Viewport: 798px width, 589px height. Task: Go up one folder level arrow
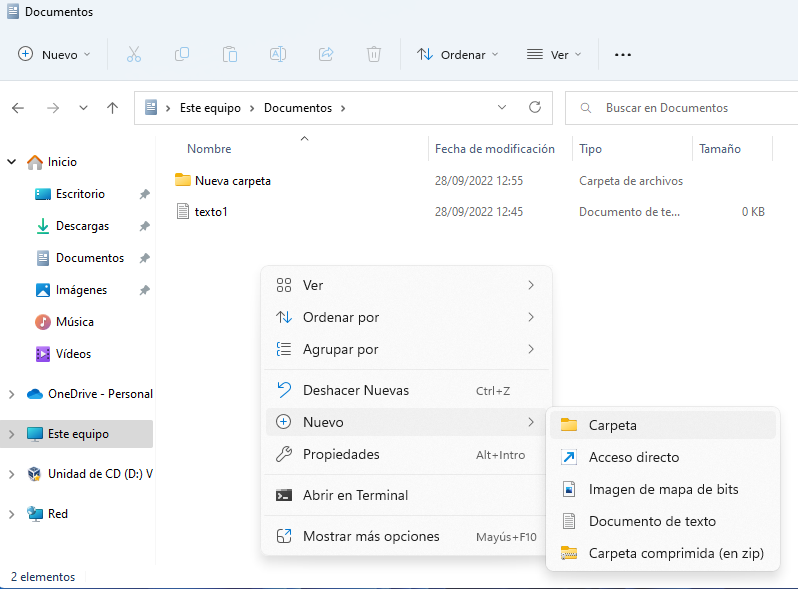(x=113, y=108)
